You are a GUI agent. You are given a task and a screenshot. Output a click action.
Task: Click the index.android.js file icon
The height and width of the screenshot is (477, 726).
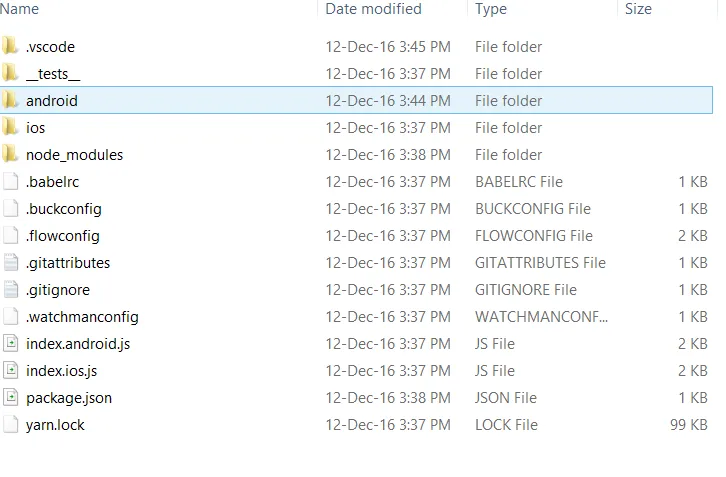[11, 344]
